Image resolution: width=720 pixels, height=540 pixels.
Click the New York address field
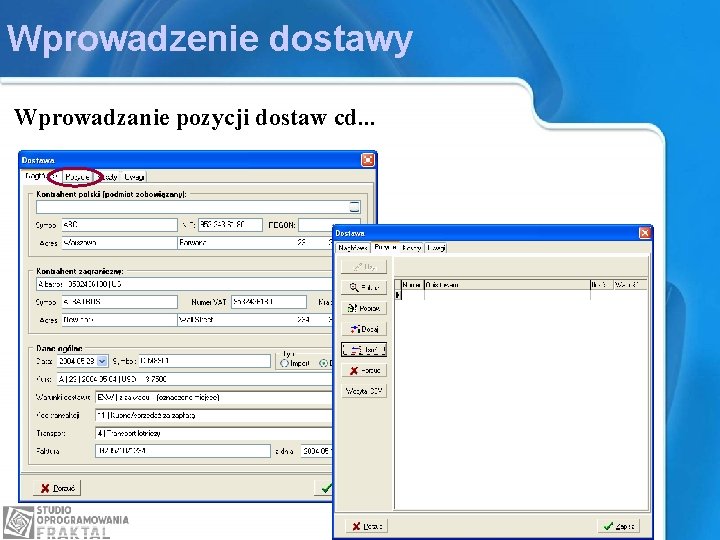point(119,320)
